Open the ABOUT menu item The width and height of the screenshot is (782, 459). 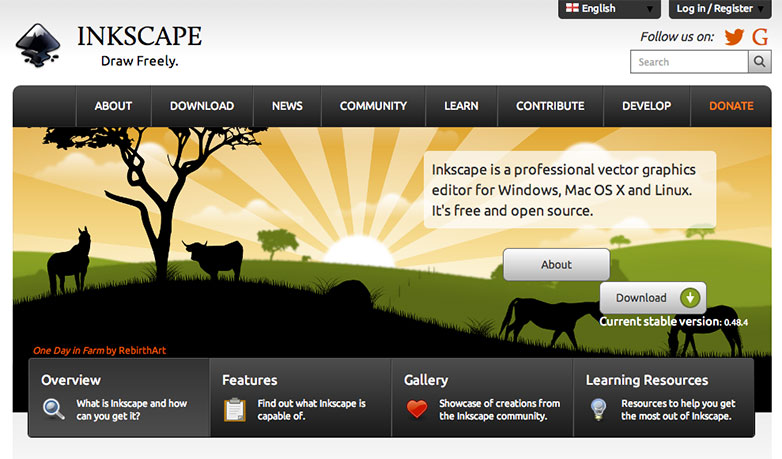(113, 106)
